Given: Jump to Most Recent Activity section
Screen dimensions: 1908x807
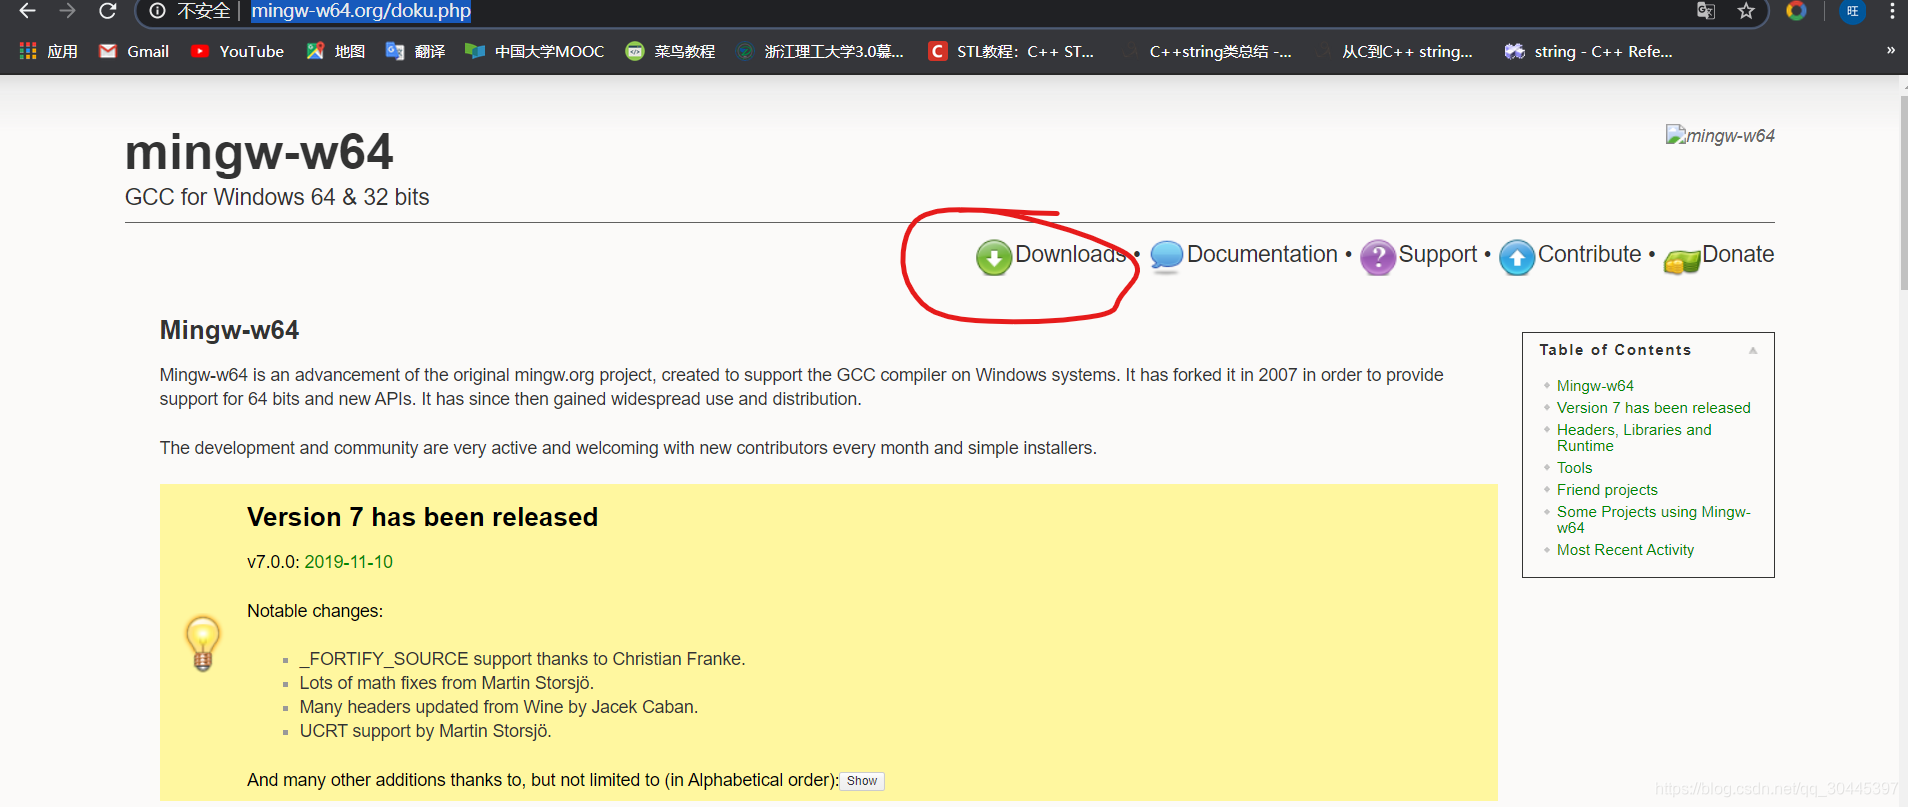Looking at the screenshot, I should pos(1625,550).
